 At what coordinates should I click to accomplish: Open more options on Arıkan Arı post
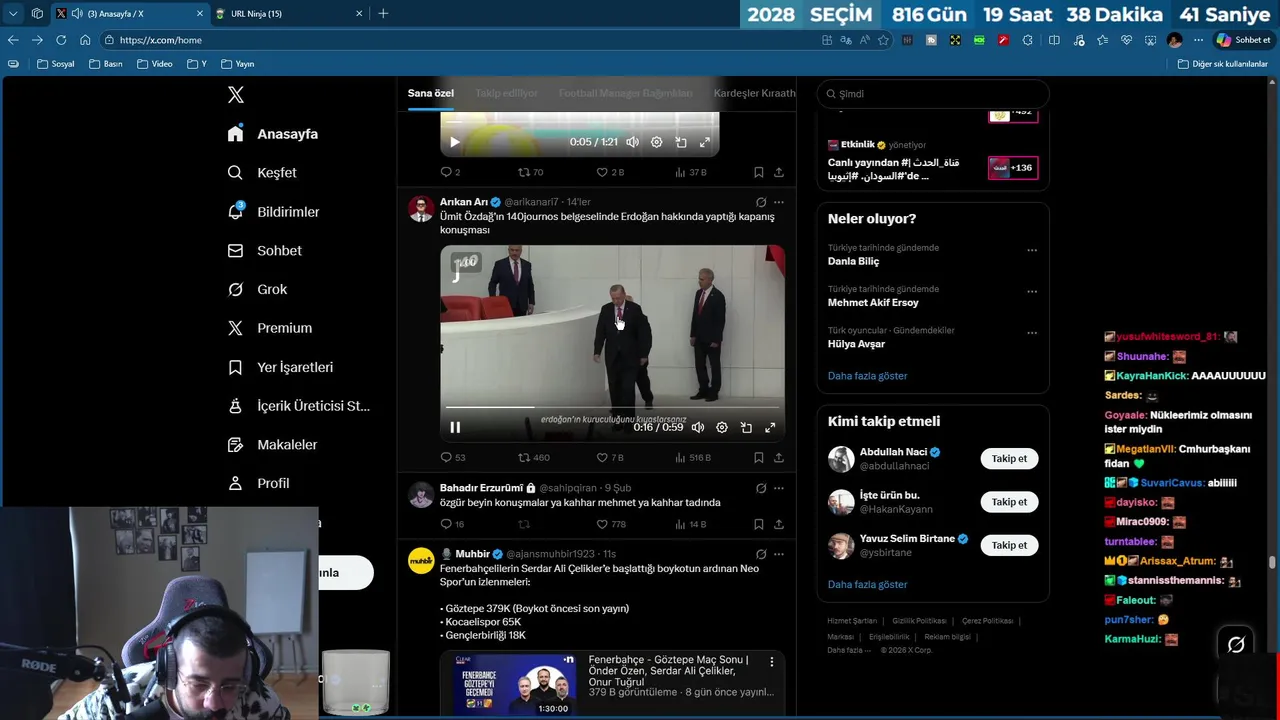[x=779, y=202]
